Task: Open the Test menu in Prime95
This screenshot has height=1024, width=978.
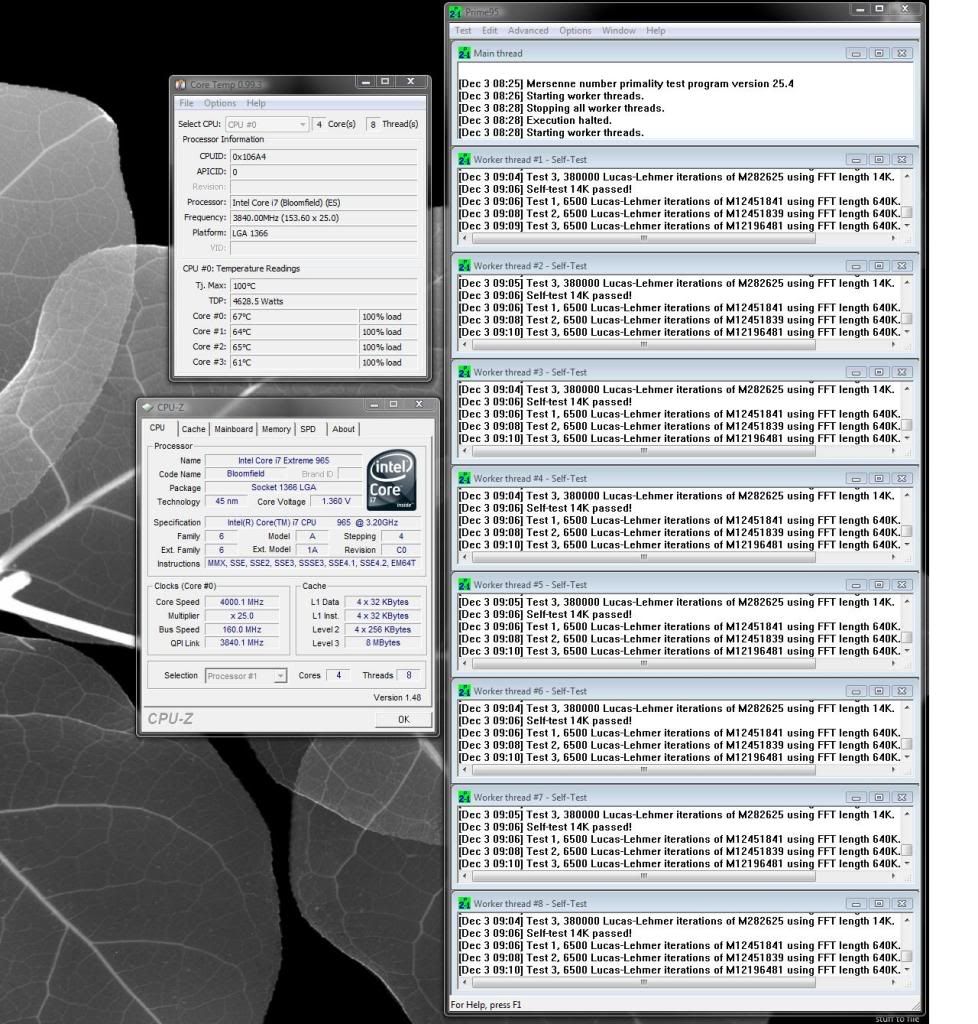Action: [463, 31]
